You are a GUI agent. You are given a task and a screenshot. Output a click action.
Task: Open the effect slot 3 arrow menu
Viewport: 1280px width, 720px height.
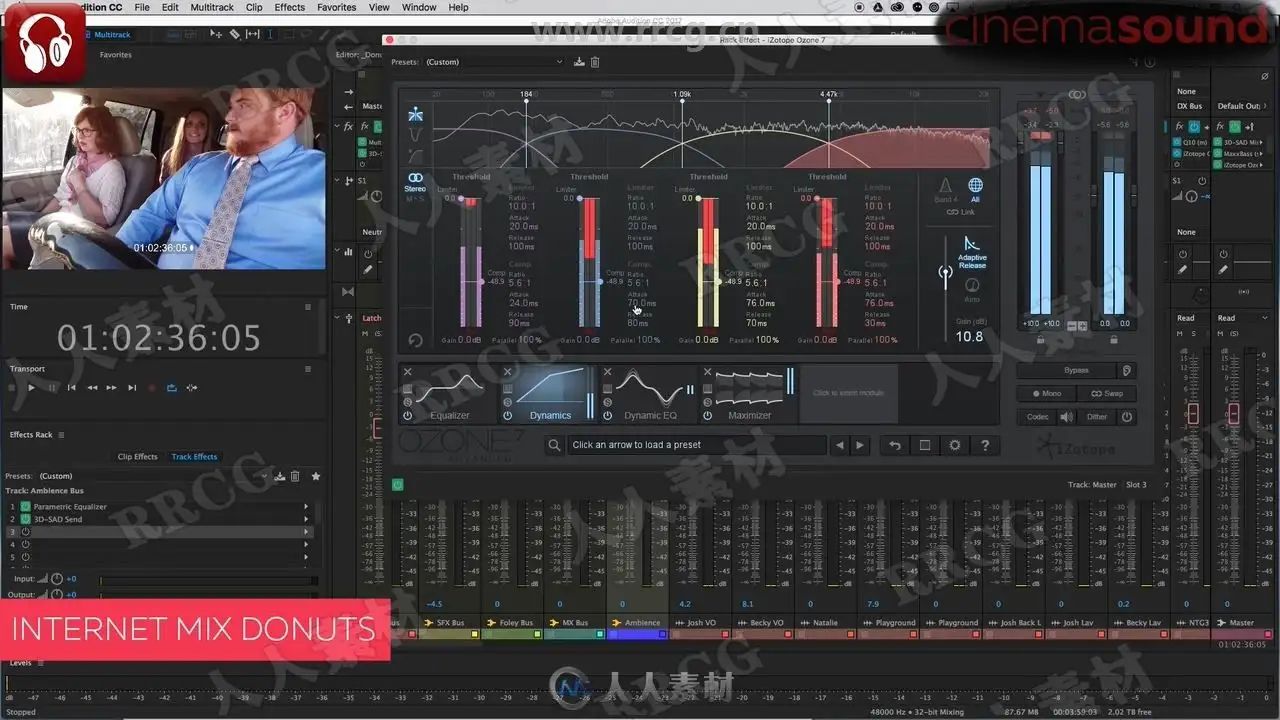(x=306, y=531)
